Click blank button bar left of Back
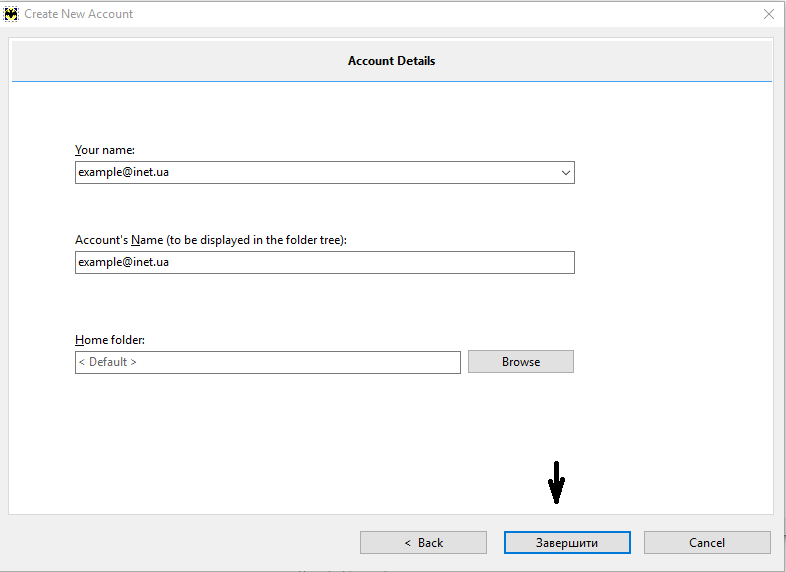Screen dimensions: 786x572 click(180, 542)
